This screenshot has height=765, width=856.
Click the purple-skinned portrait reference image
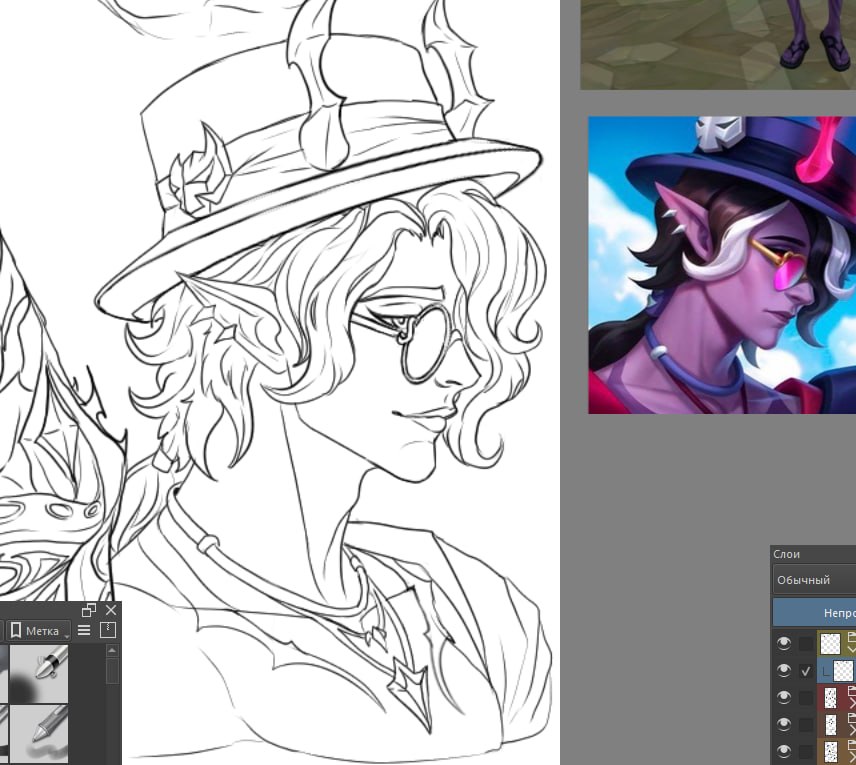pyautogui.click(x=722, y=265)
